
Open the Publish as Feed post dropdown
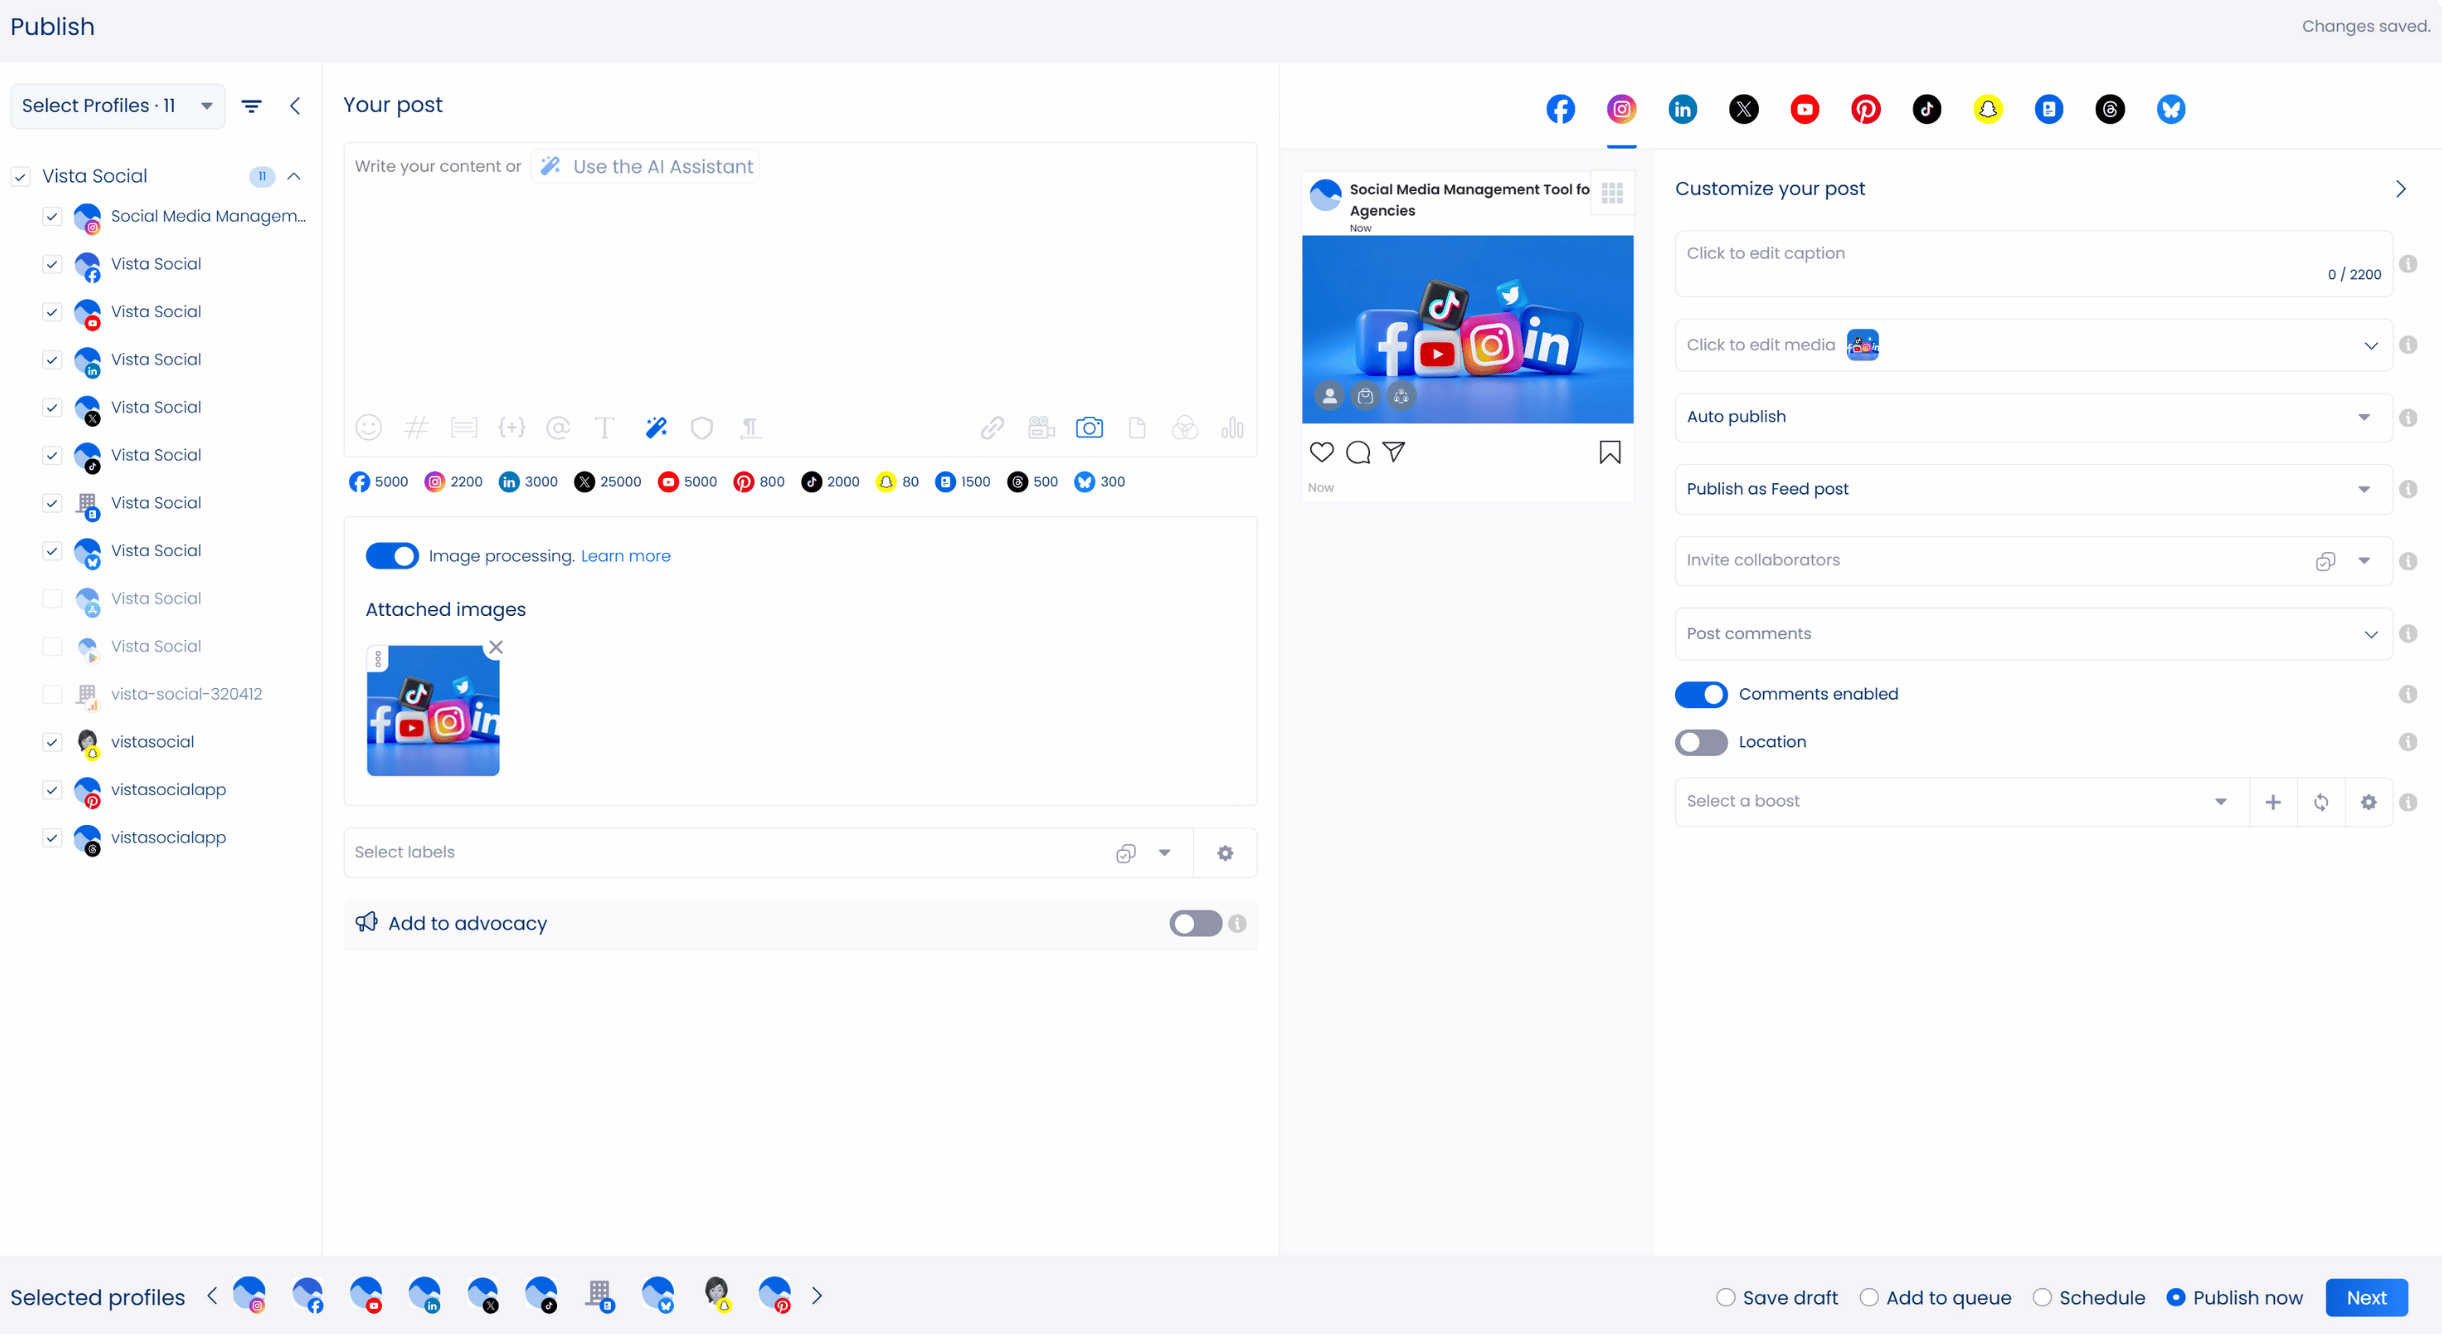(2032, 489)
